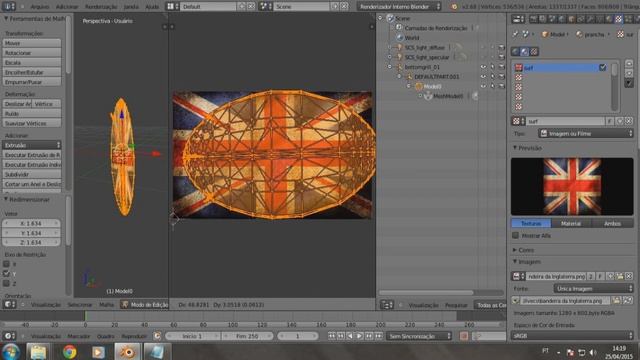Viewport: 640px width, 360px height.
Task: Open Fonte Única Imagem dropdown
Action: (593, 289)
